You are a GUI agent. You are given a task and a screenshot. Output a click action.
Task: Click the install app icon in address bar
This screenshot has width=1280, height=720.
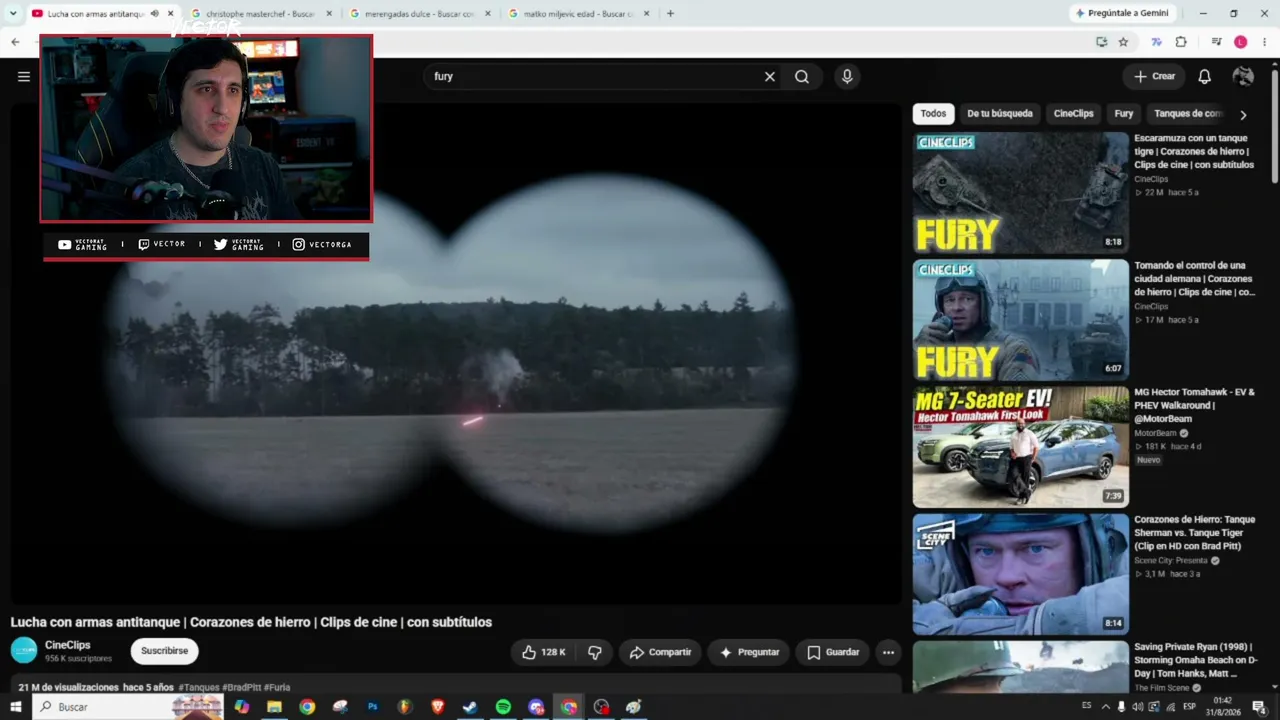(1101, 42)
